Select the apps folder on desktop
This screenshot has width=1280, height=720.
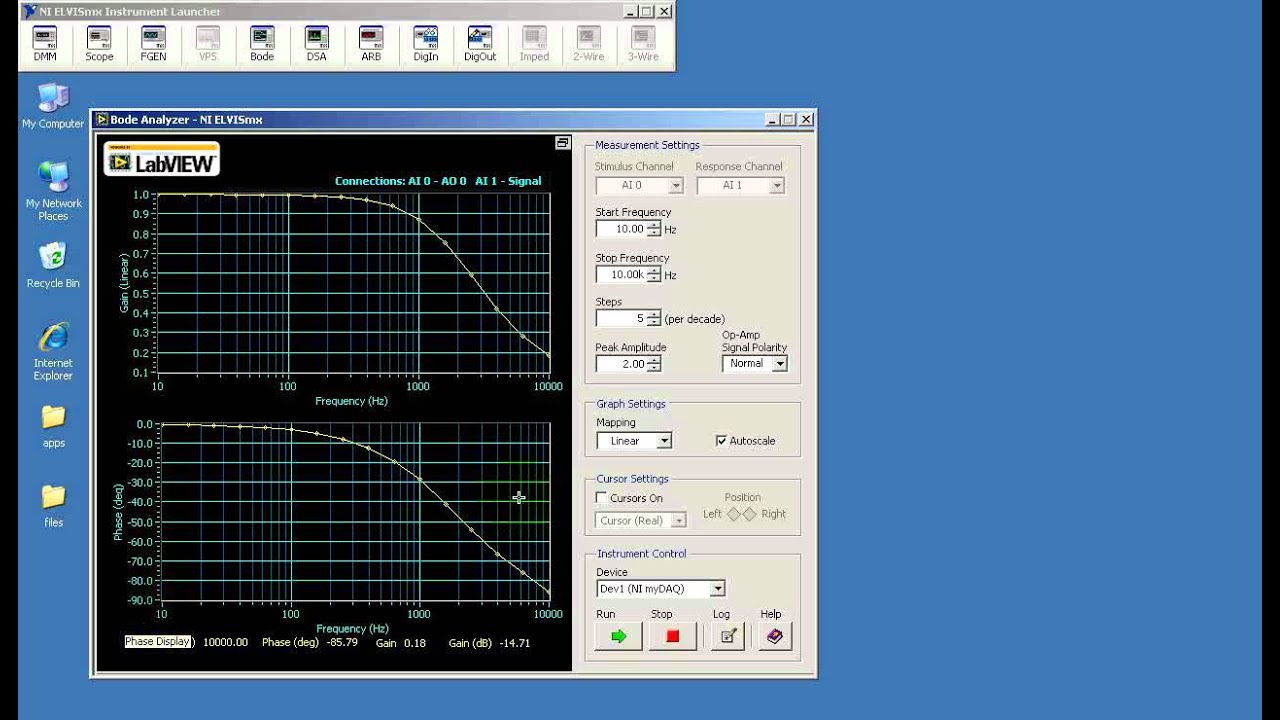click(x=53, y=425)
